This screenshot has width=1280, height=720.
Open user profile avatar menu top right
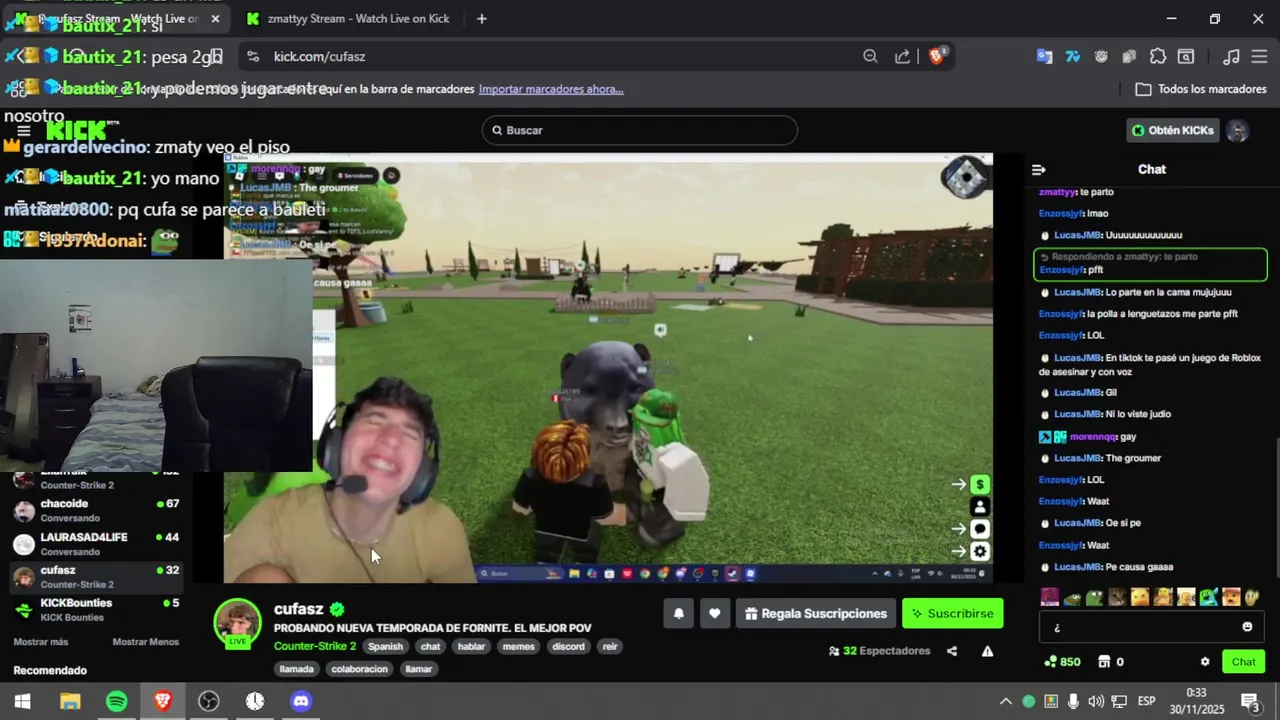[1238, 130]
